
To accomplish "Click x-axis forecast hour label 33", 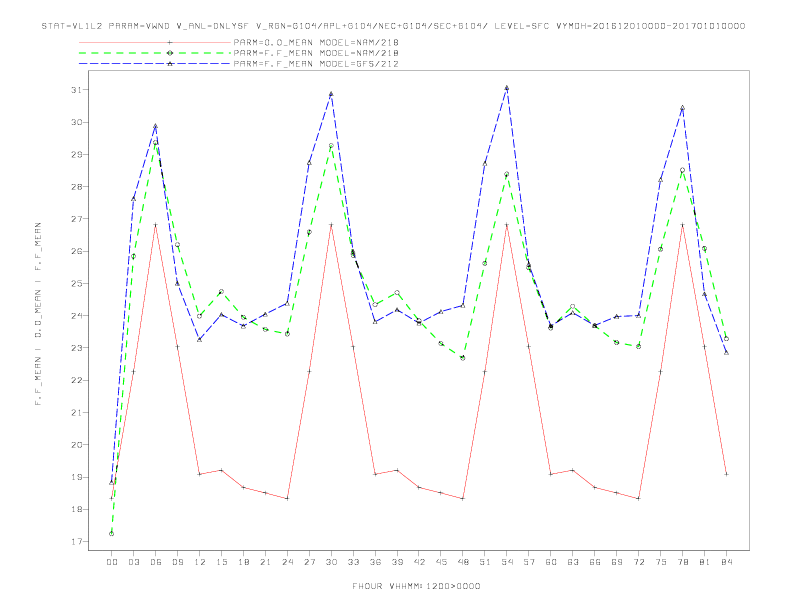I will [353, 562].
